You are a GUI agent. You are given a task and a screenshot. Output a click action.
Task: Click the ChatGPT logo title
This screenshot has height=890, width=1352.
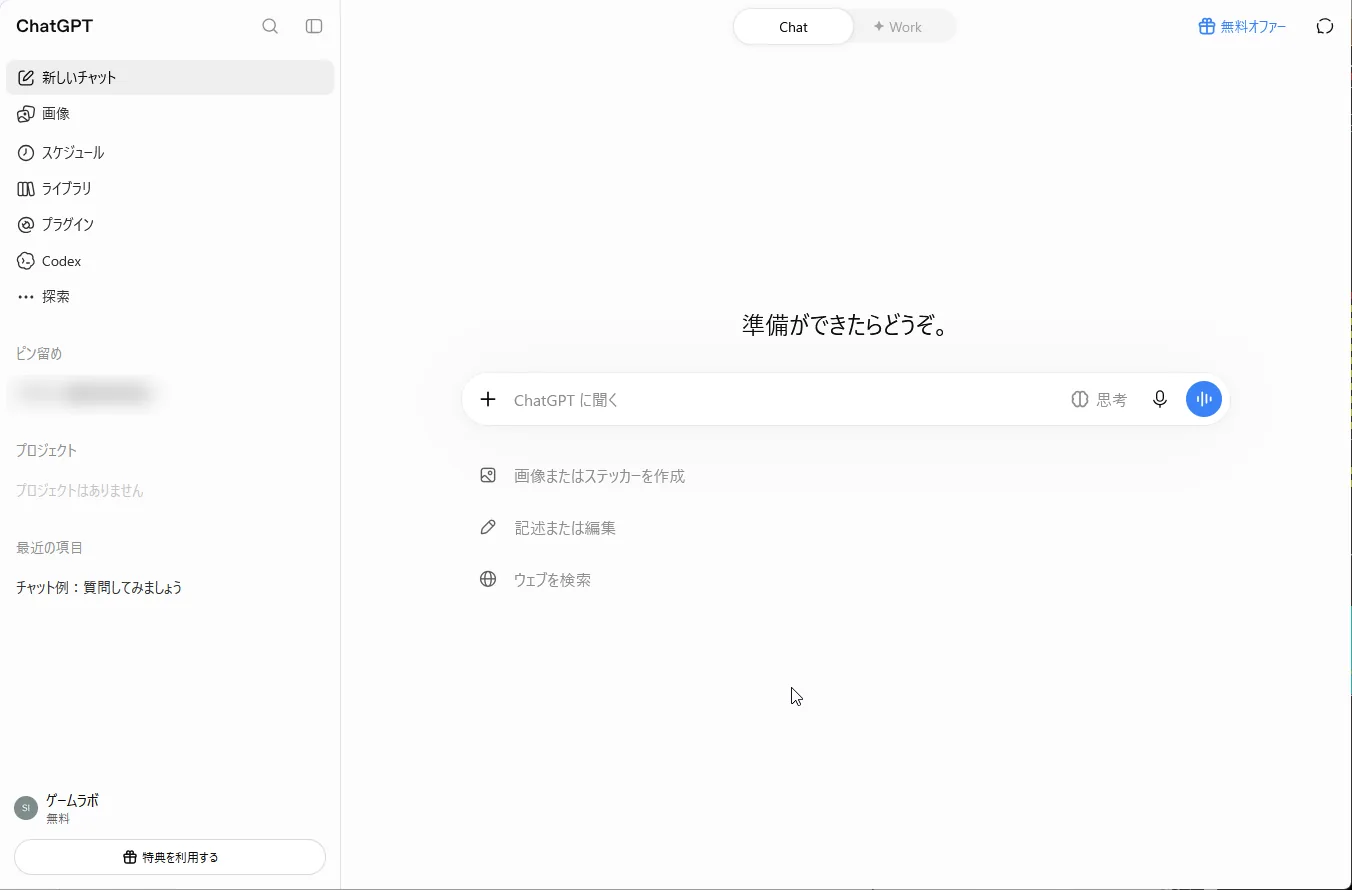[x=55, y=26]
